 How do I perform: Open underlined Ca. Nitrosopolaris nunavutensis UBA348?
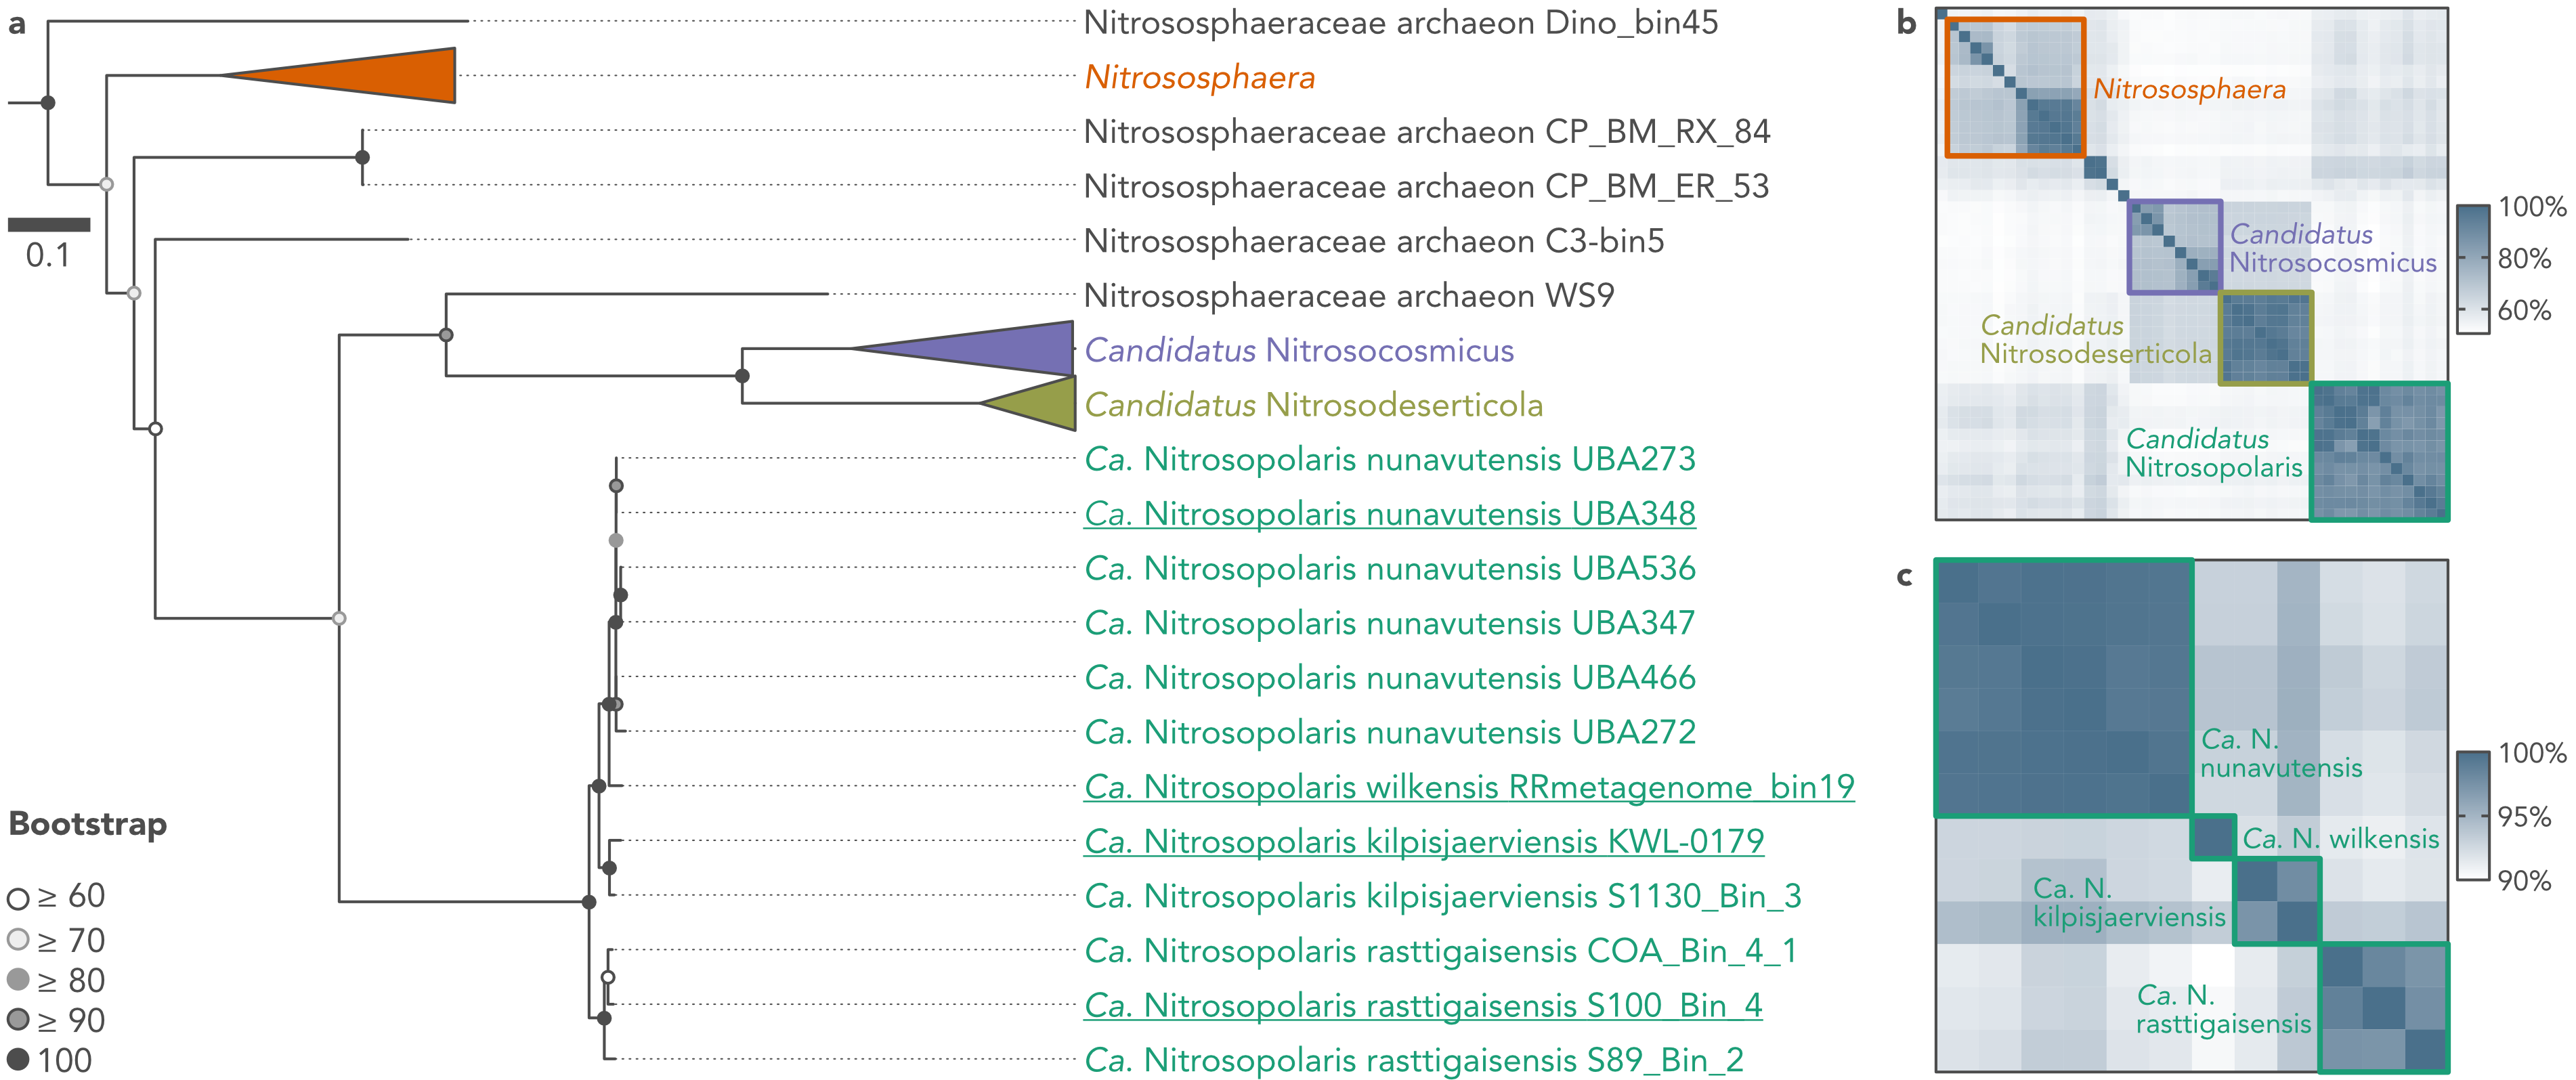coord(1390,514)
